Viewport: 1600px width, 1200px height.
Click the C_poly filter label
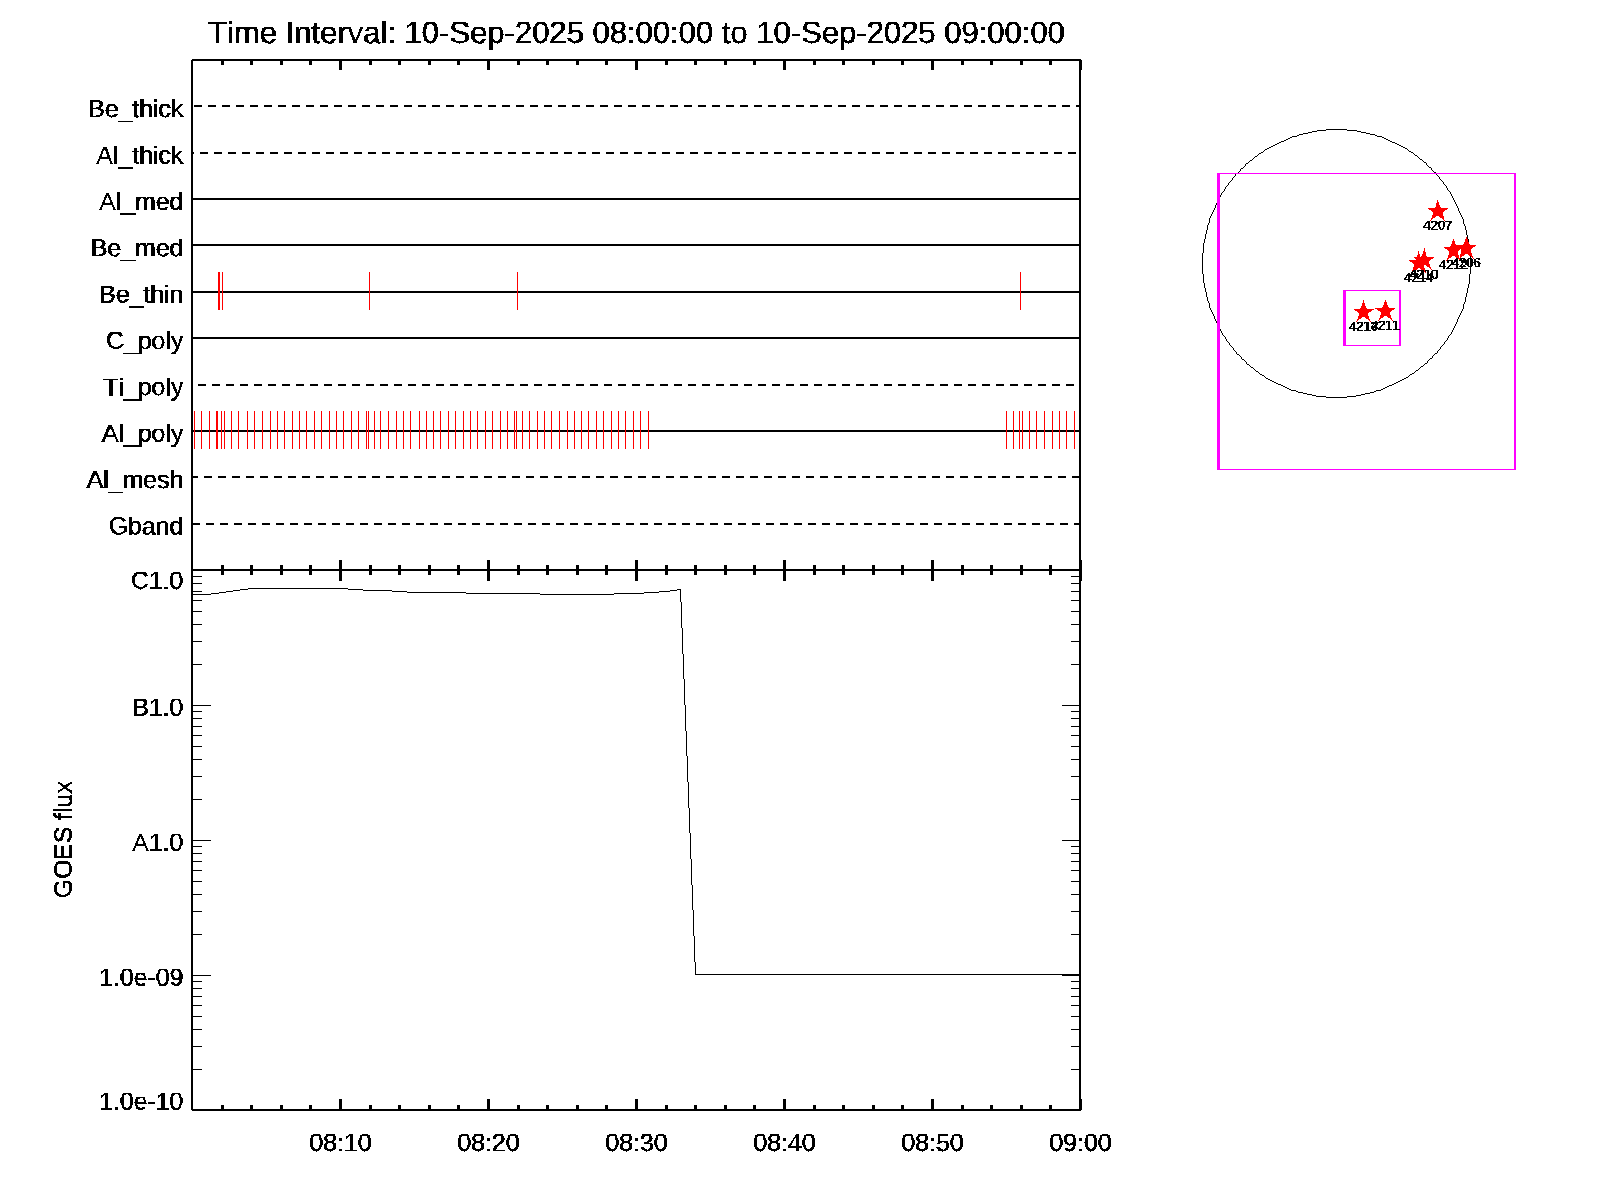pyautogui.click(x=144, y=341)
